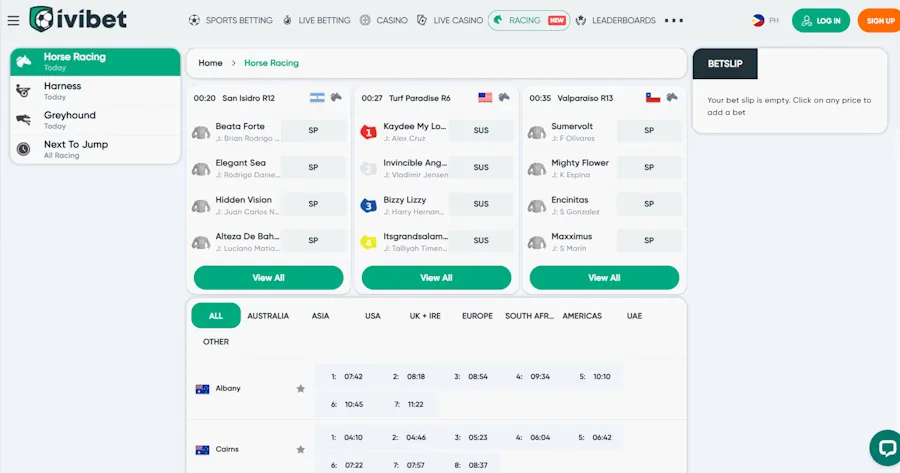Switch to the OTHER tab

[x=216, y=342]
